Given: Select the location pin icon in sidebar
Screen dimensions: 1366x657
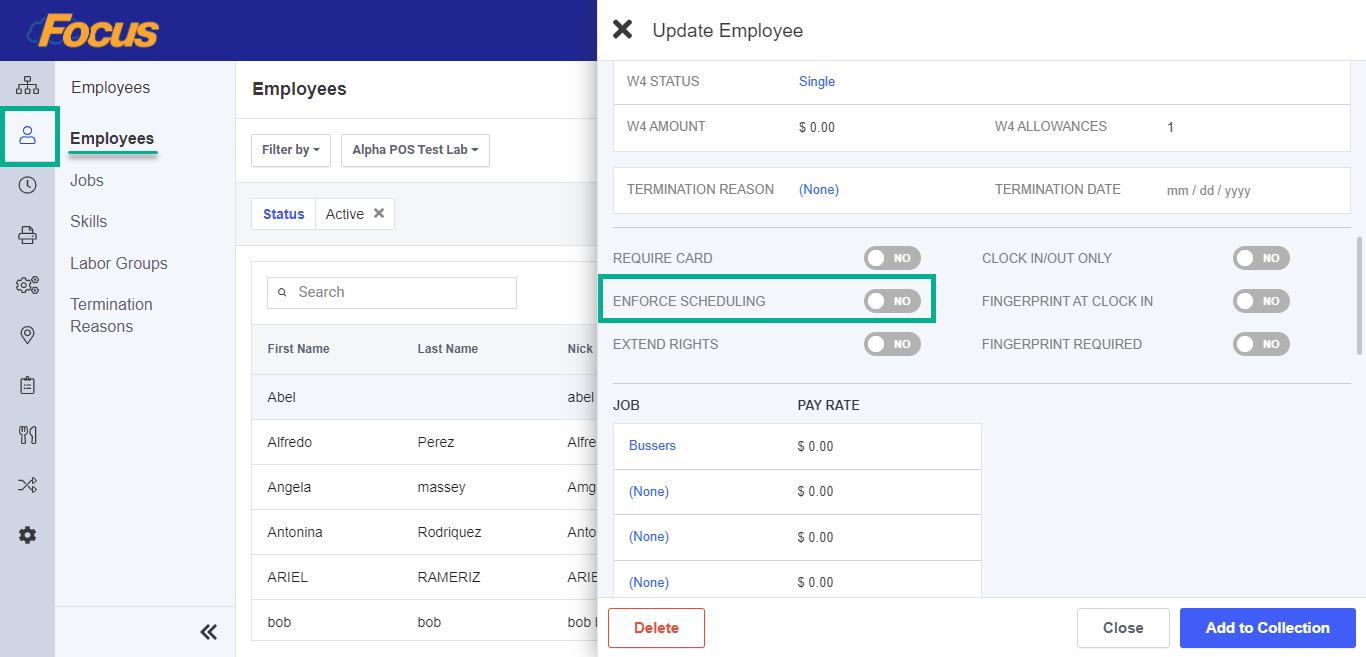Looking at the screenshot, I should point(27,335).
